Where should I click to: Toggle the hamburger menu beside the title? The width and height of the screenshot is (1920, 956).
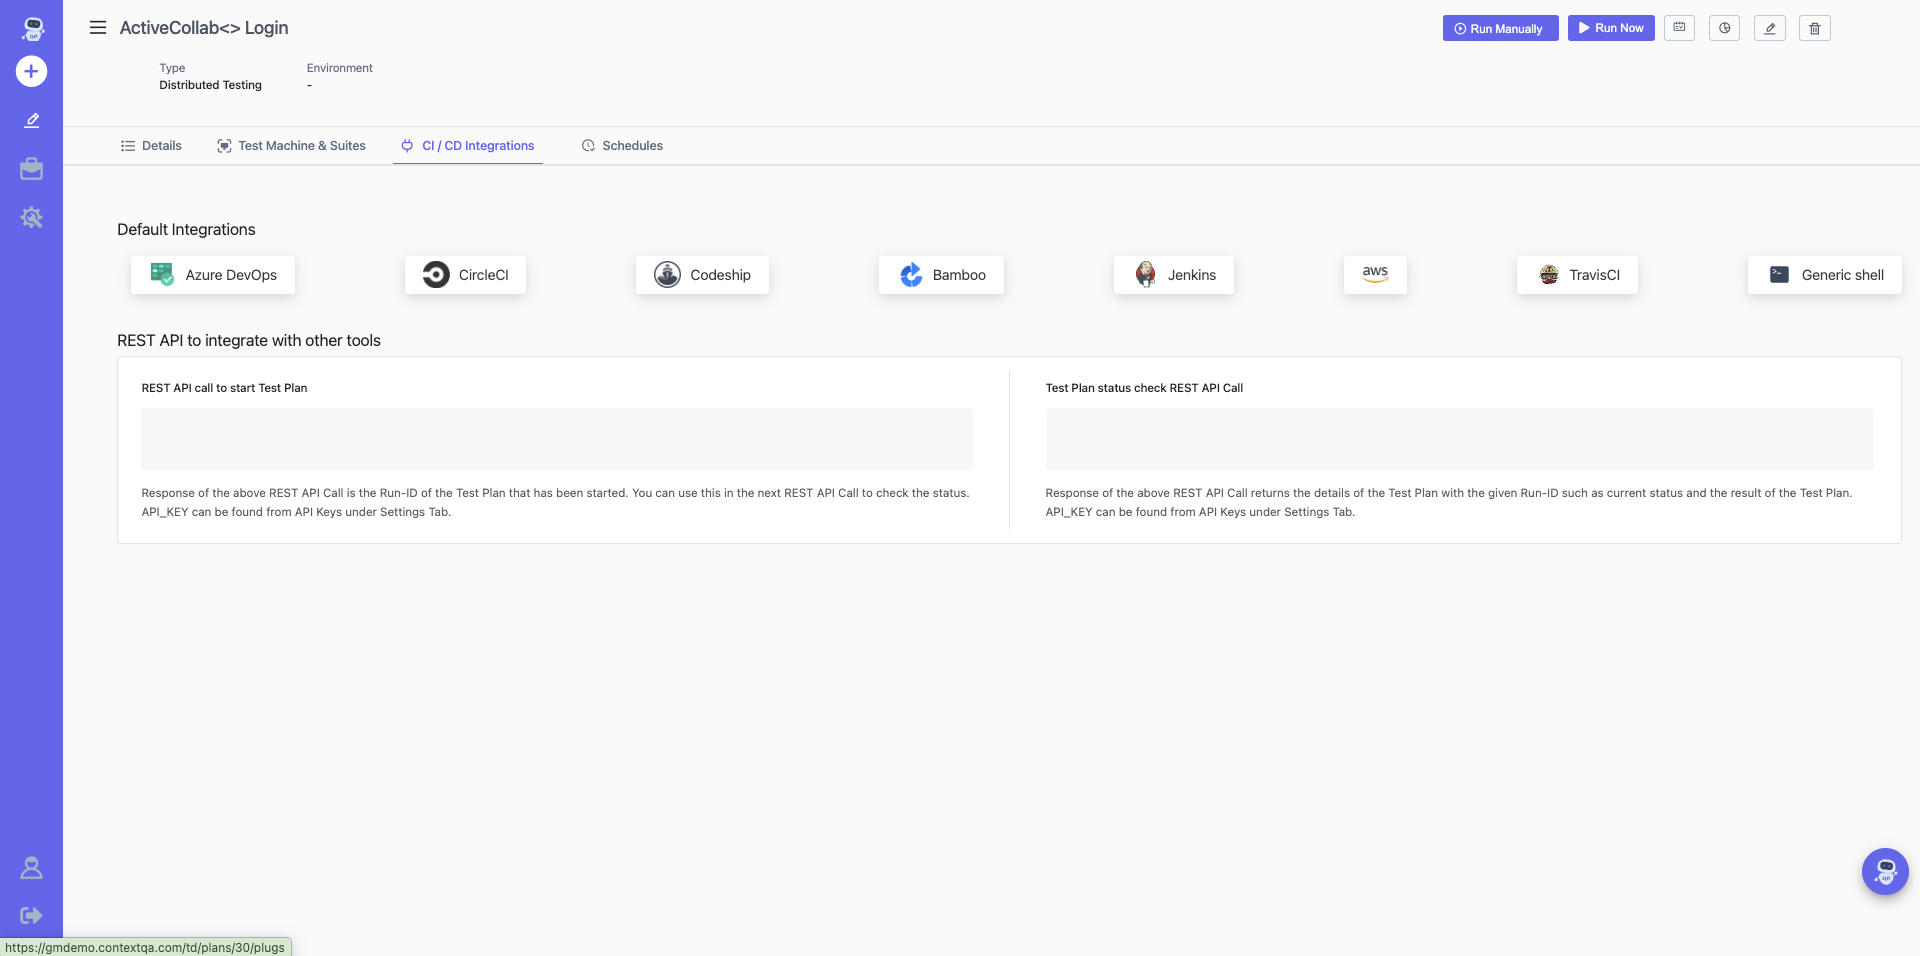tap(98, 28)
